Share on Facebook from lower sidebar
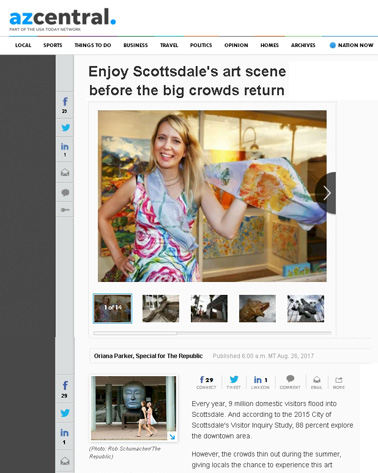 click(x=65, y=389)
